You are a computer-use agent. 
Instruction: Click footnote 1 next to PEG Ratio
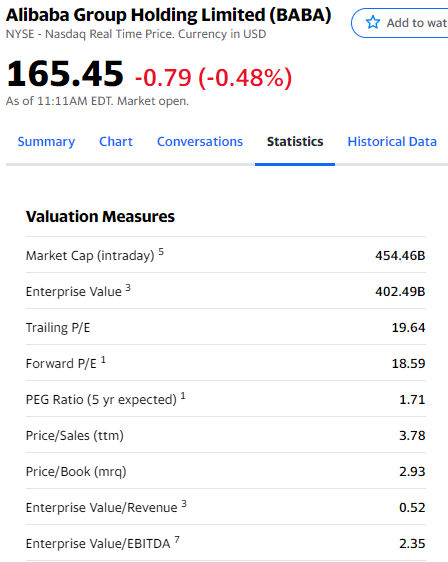click(183, 396)
